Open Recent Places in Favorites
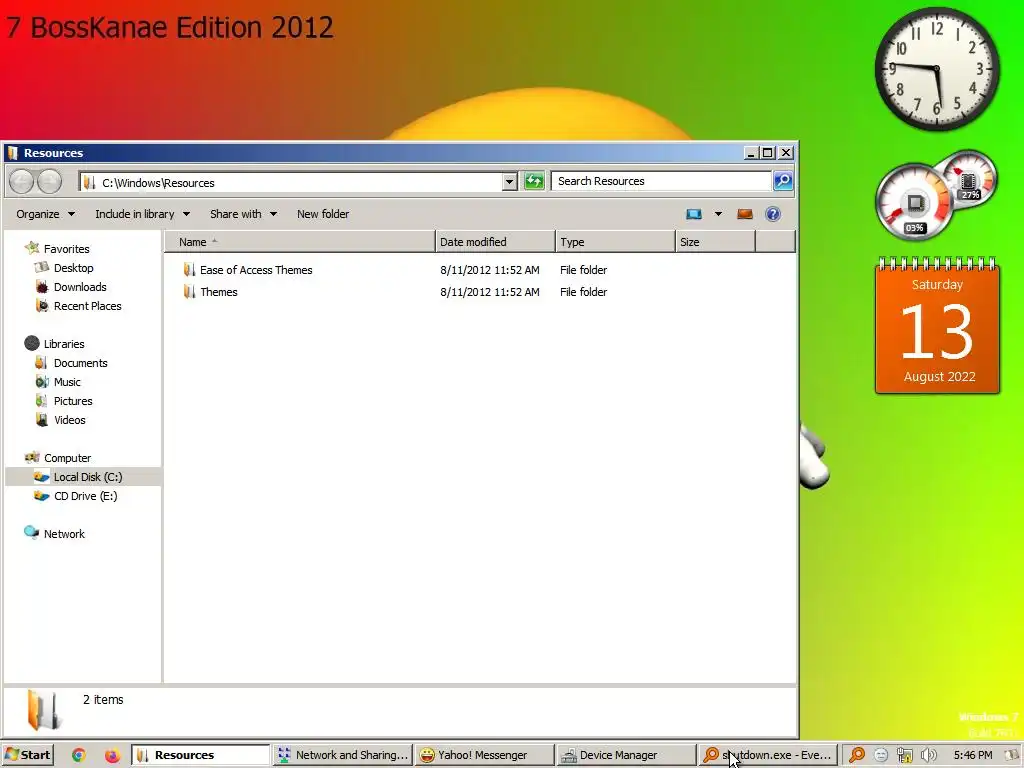 (88, 306)
